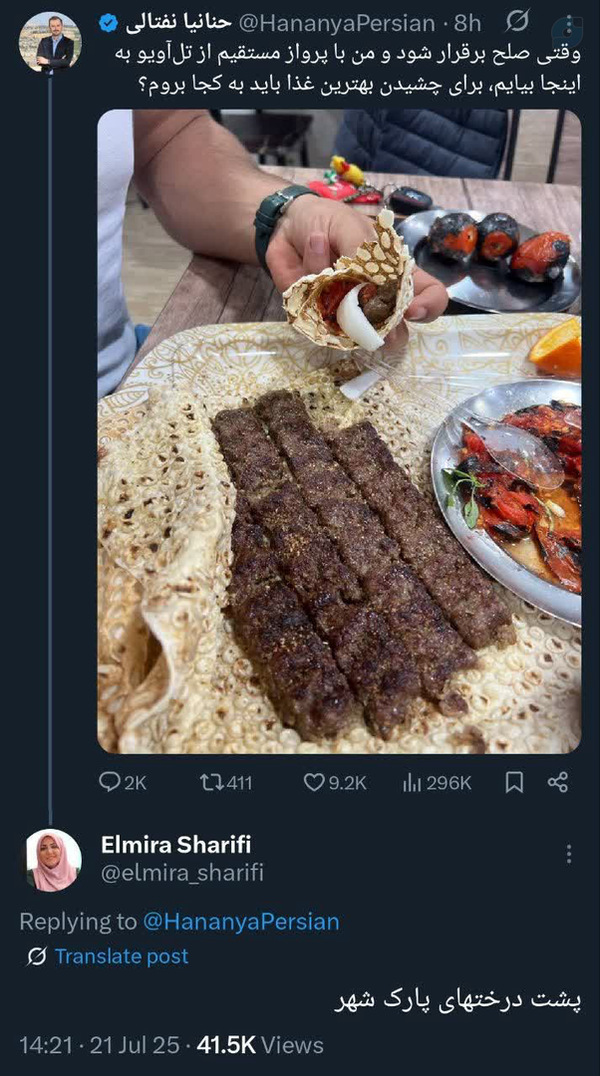
Task: Click the 14:21 · 21 Jul 25 timestamp
Action: [x=100, y=1045]
